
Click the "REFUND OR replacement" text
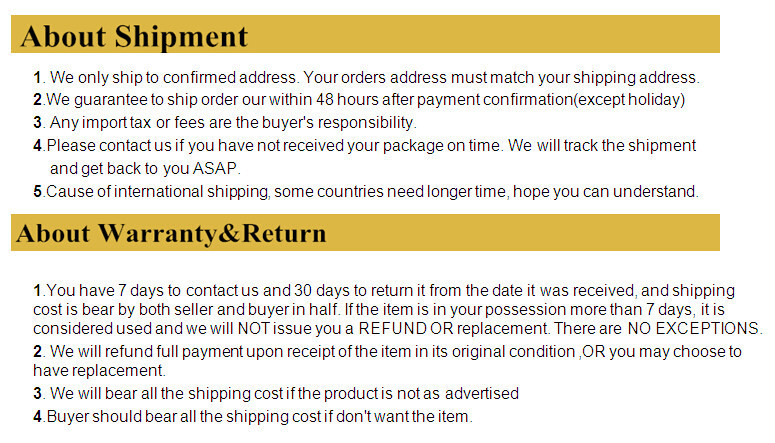click(x=434, y=329)
